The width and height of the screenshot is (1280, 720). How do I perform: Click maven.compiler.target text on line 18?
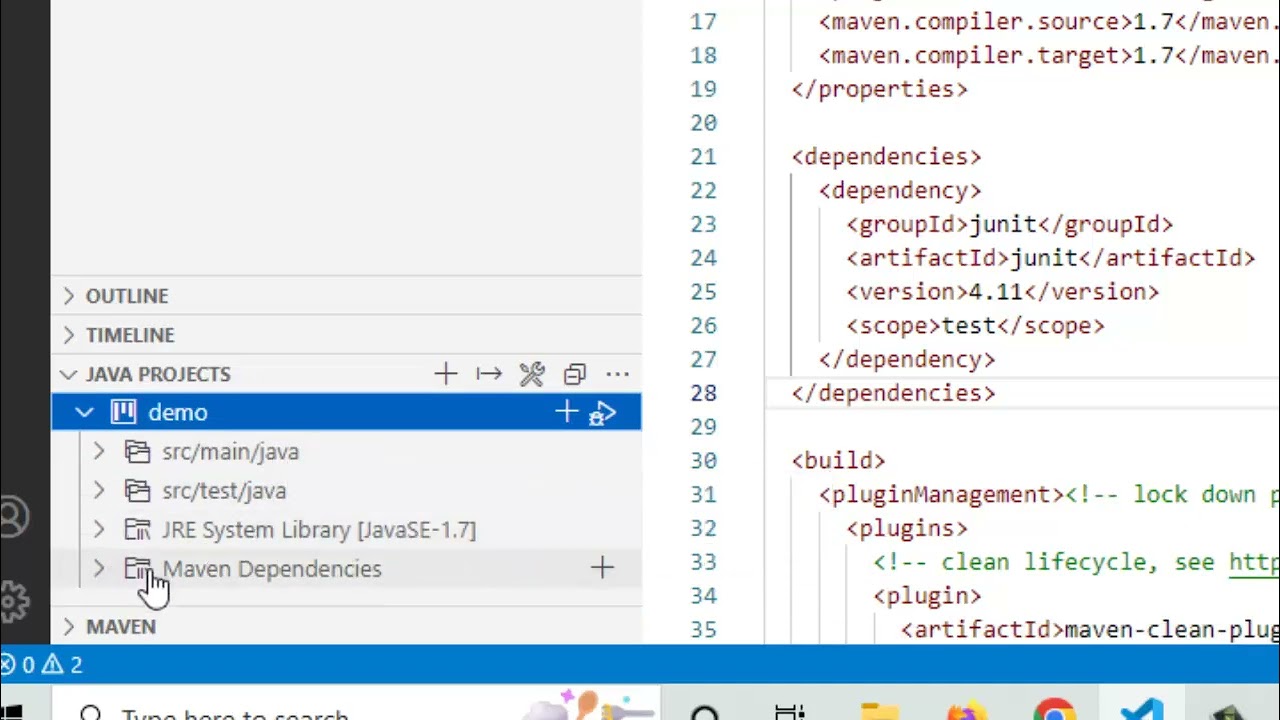tap(975, 55)
